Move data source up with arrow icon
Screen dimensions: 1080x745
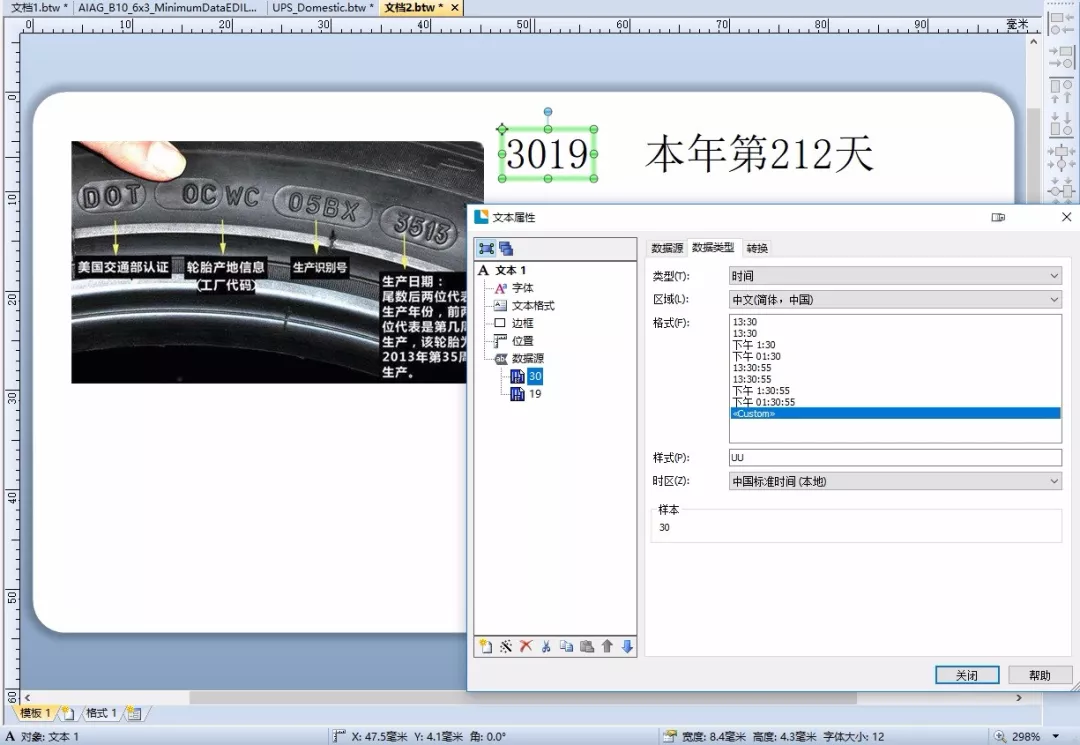[x=607, y=647]
